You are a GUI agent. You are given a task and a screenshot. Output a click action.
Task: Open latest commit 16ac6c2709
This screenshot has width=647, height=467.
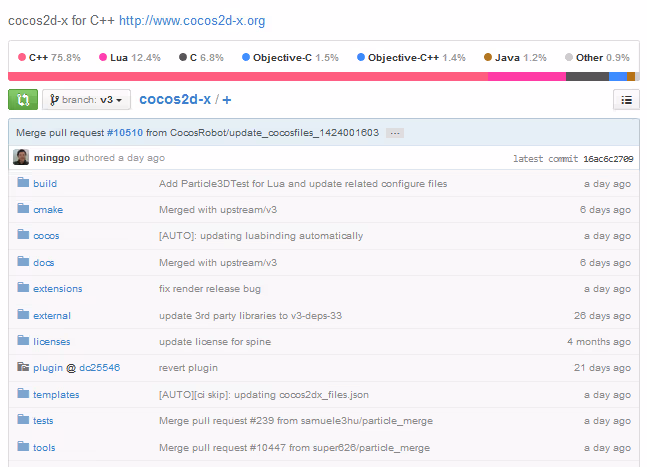(608, 159)
